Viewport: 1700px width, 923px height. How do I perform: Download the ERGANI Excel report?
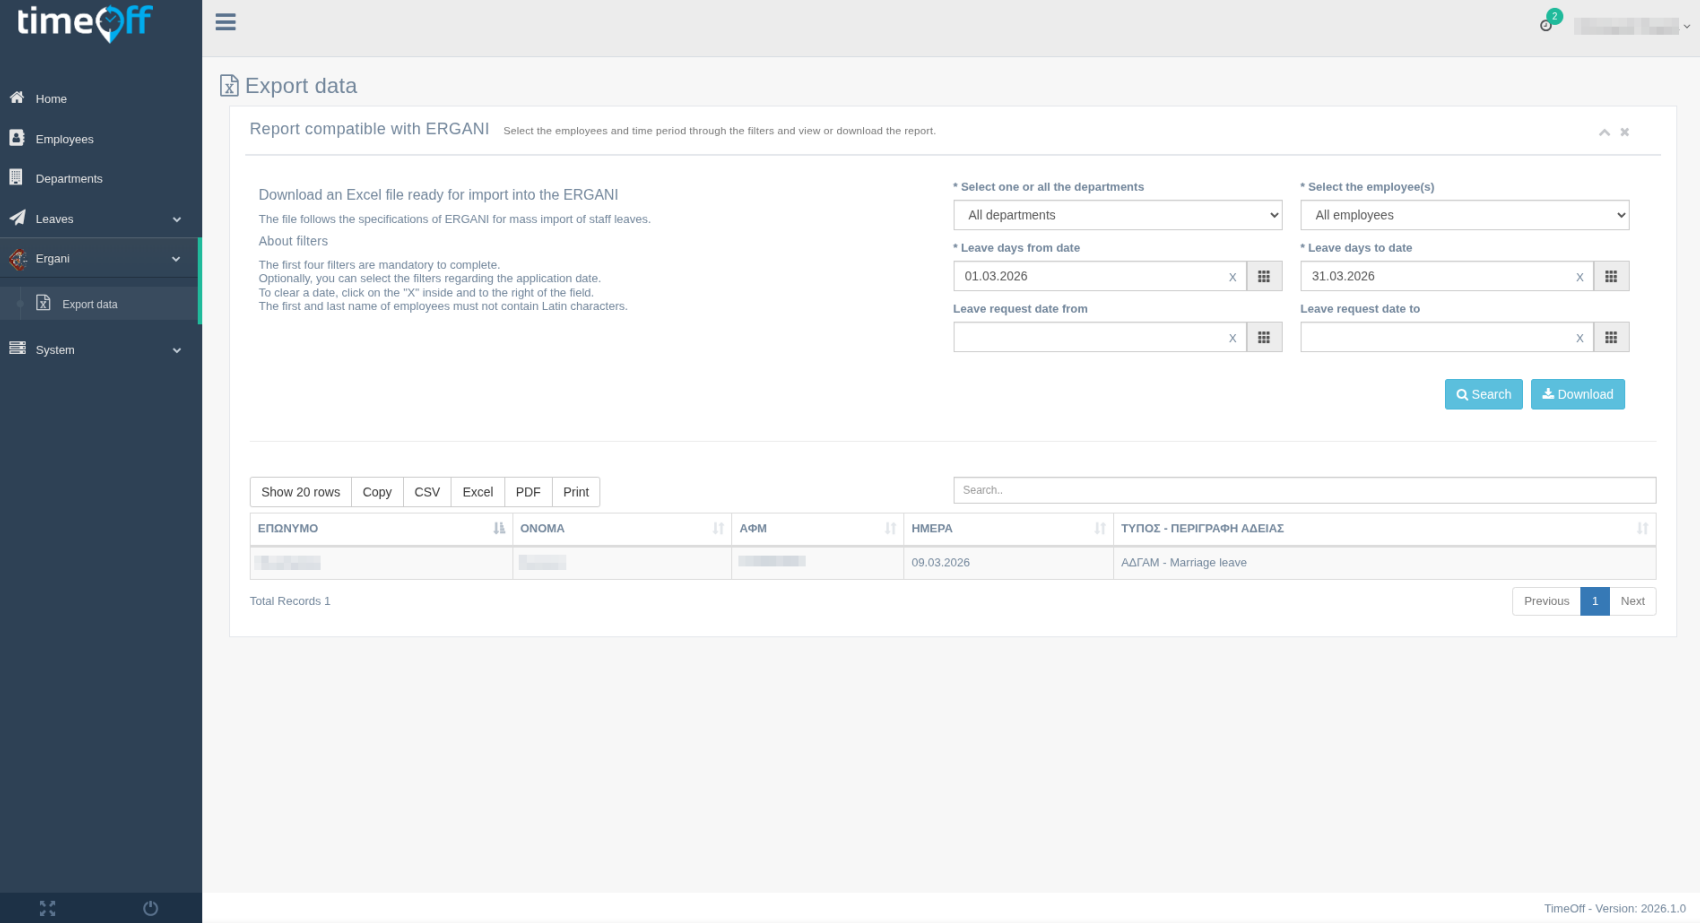point(1577,394)
